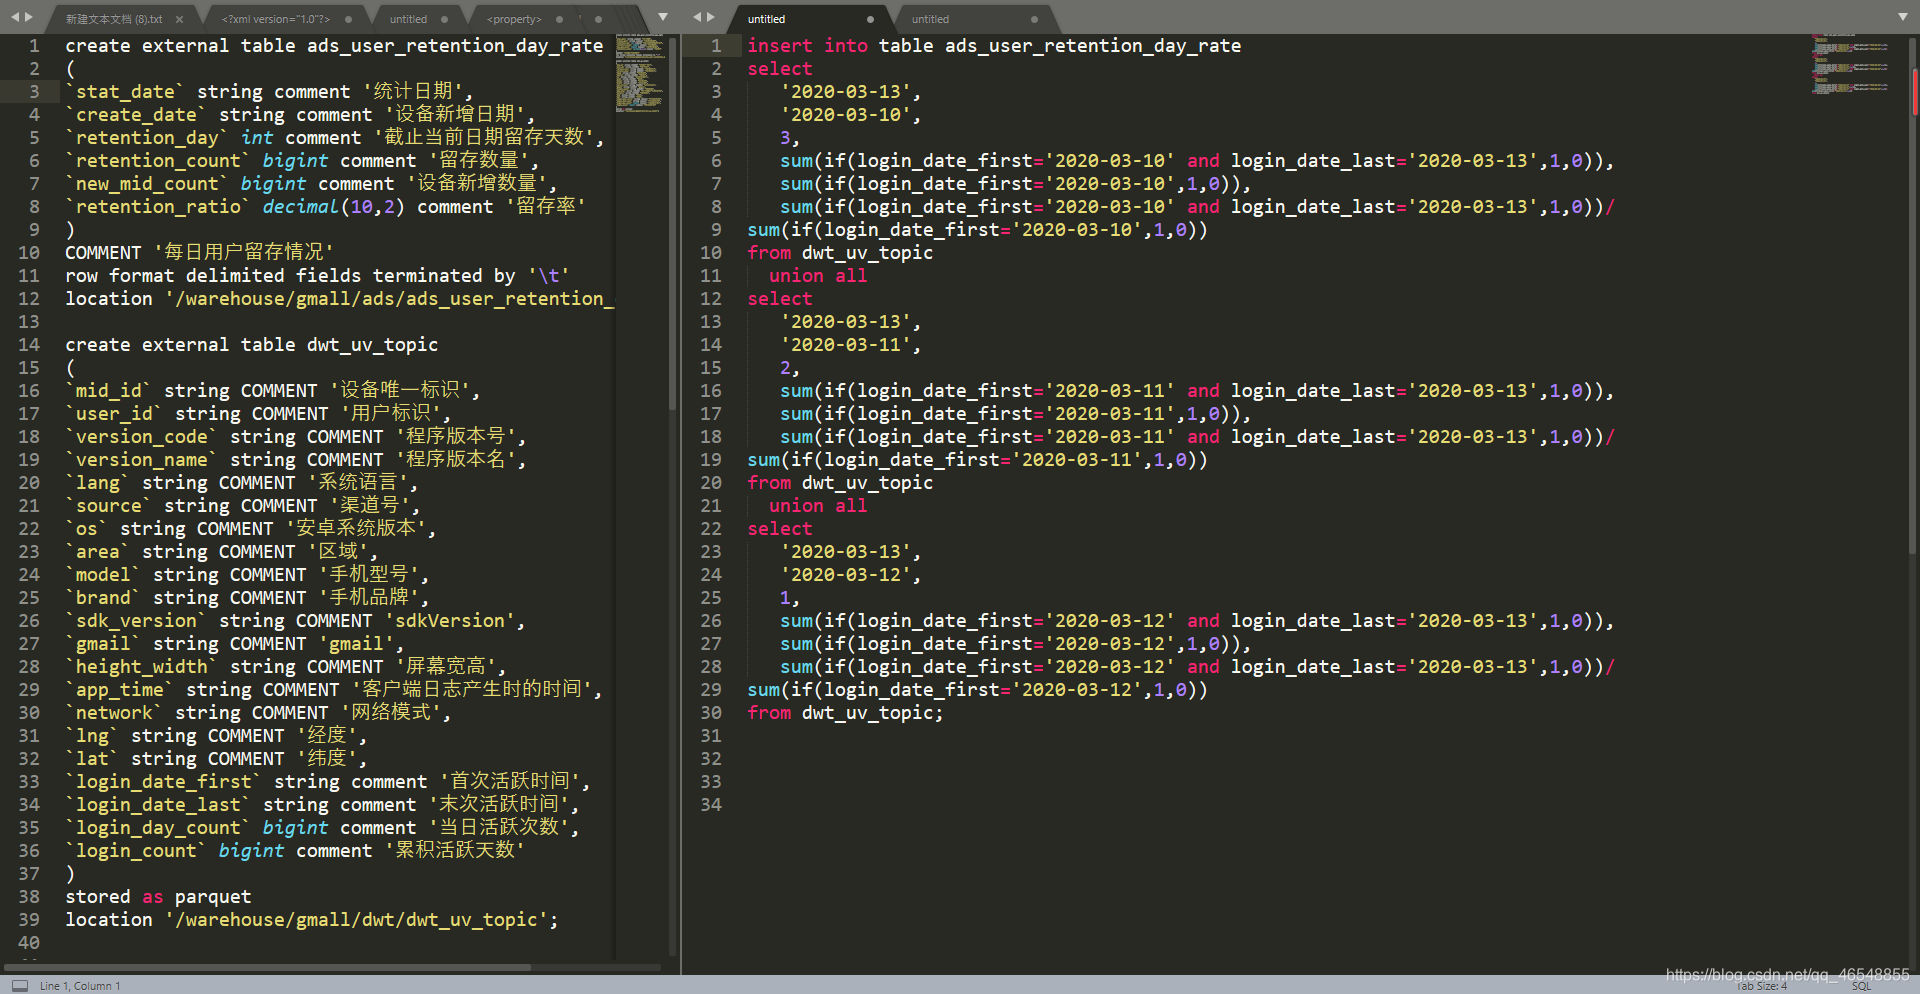Click 'select' keyword on right pane line 22
The height and width of the screenshot is (994, 1920).
[x=780, y=529]
